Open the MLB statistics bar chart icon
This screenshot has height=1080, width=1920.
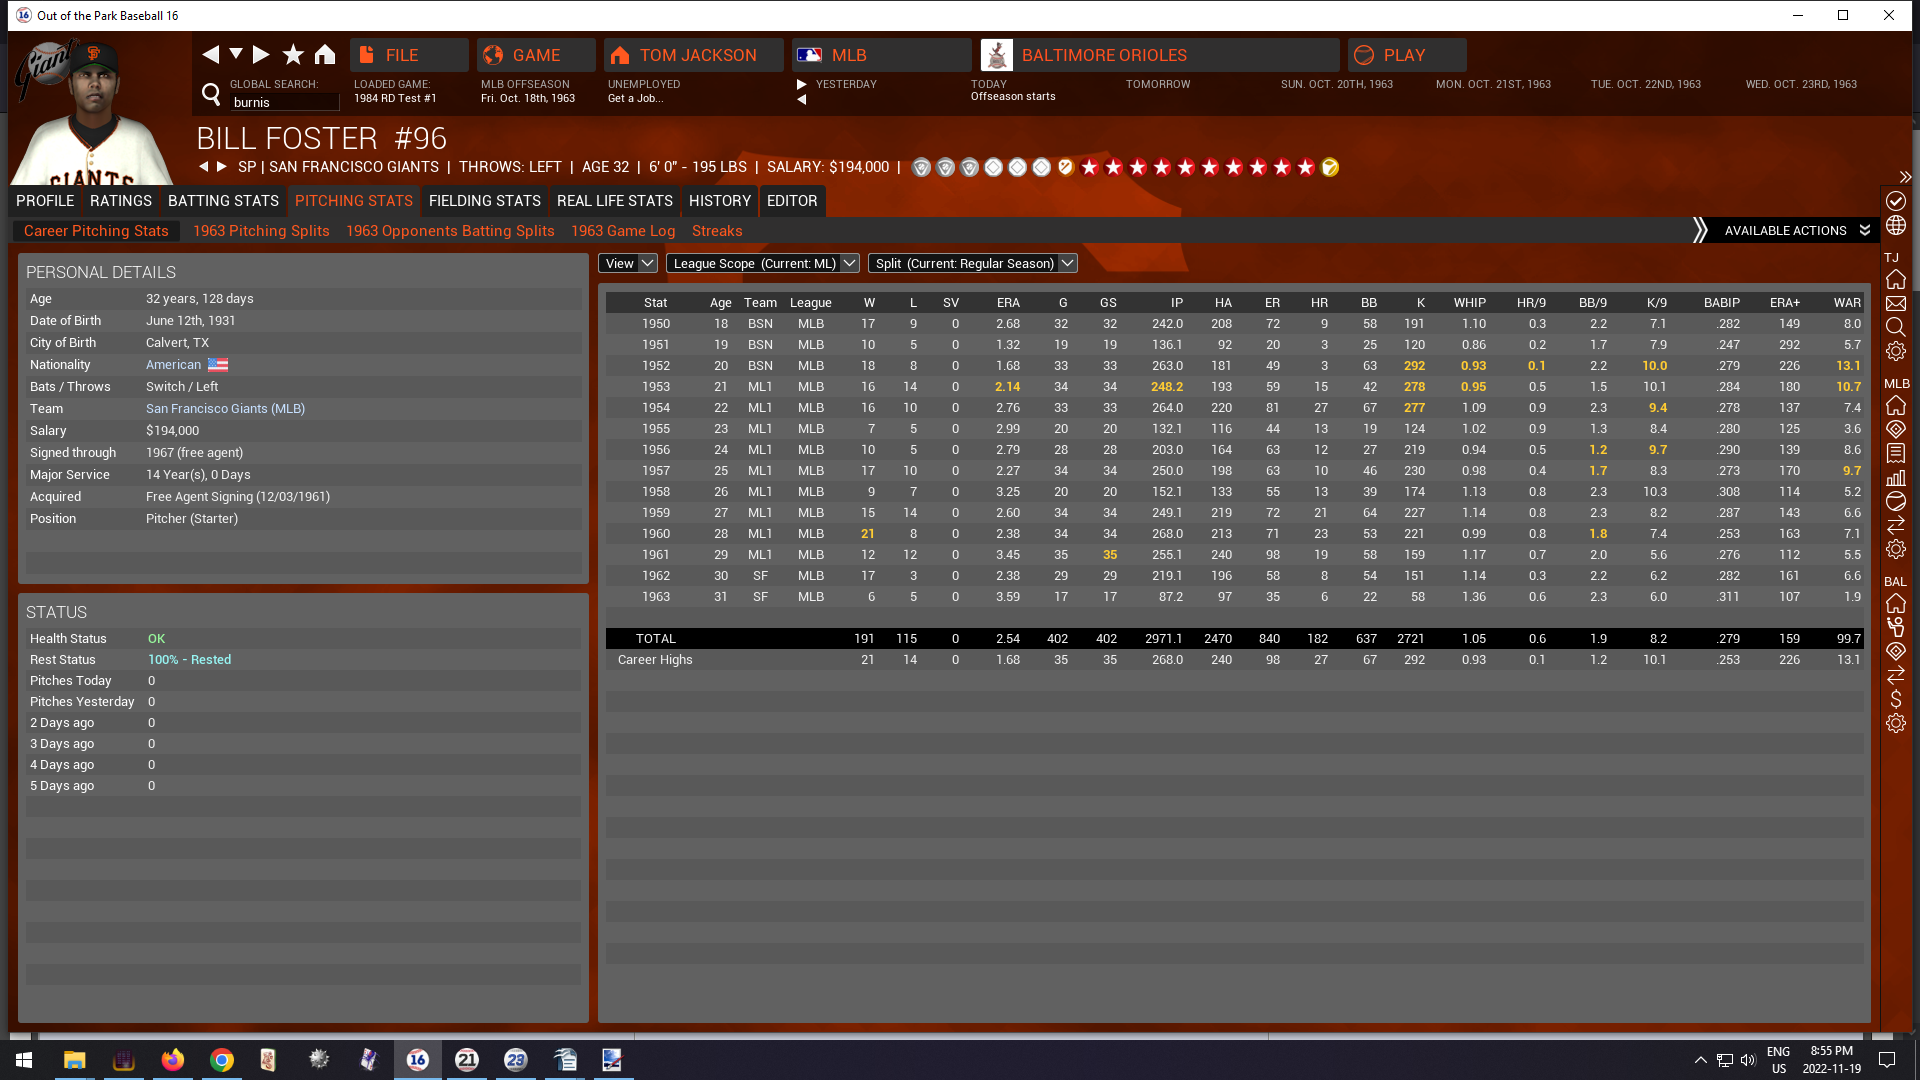coord(1895,478)
